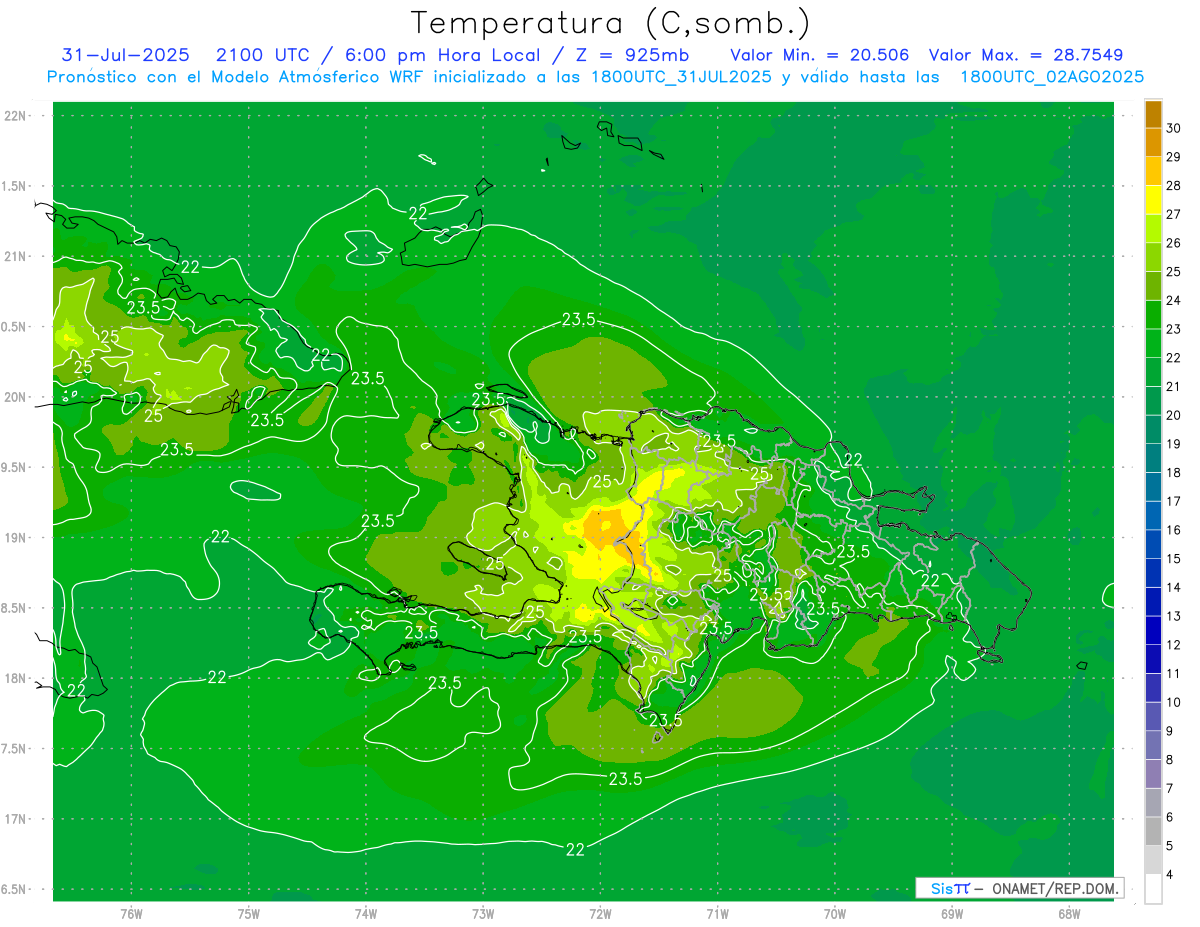Screen dimensions: 1200x927
Task: Click the swatch between 23 and 24
Action: click(1153, 315)
